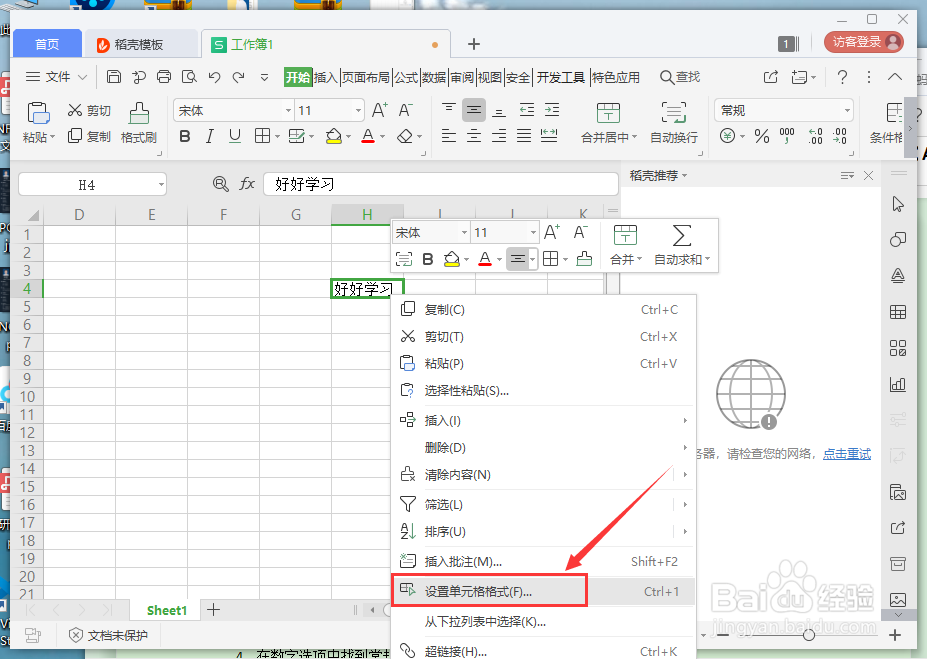The image size is (927, 659).
Task: Open the number format 常规 dropdown
Action: click(847, 111)
